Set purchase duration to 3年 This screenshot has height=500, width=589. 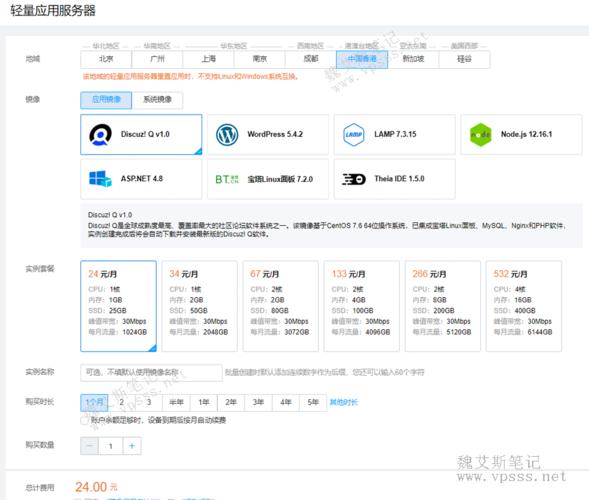pyautogui.click(x=258, y=403)
